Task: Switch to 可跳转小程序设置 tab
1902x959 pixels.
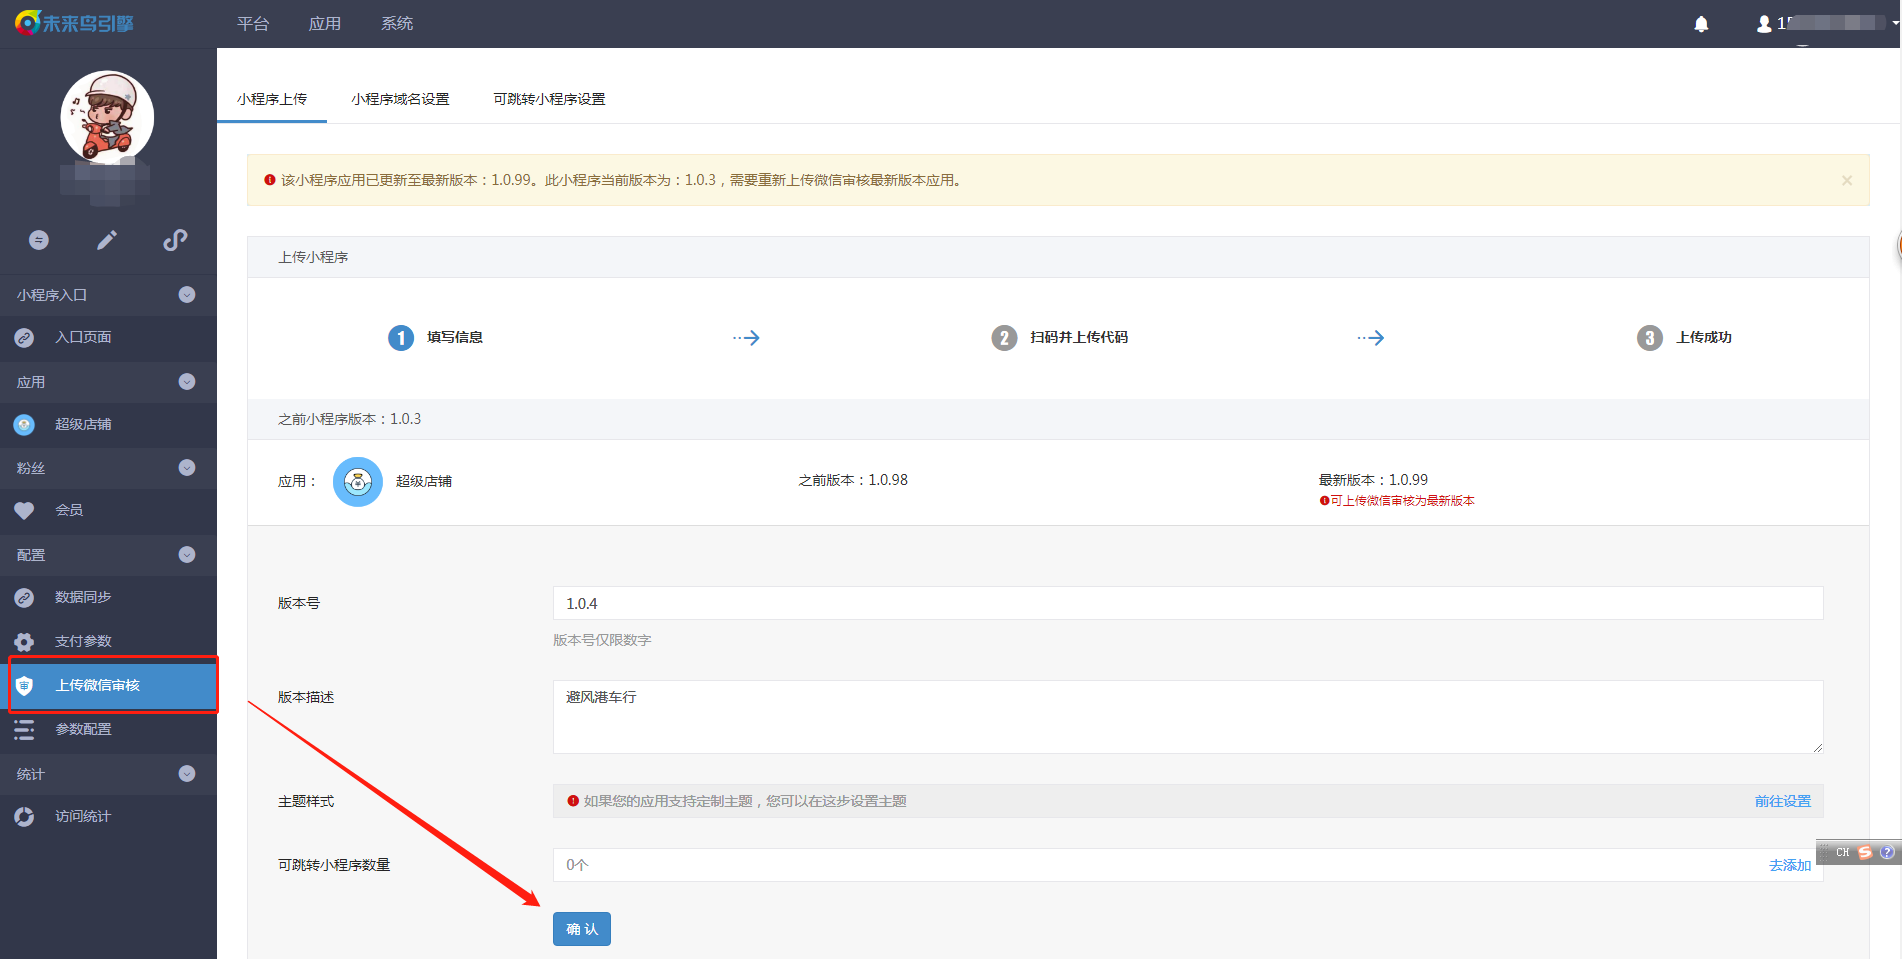Action: [x=549, y=99]
